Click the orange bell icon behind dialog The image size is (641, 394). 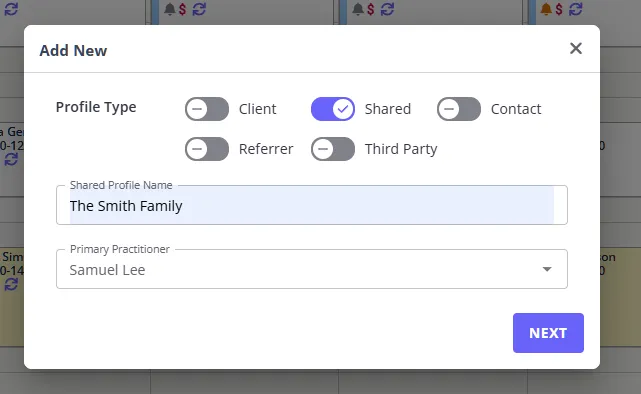(546, 9)
